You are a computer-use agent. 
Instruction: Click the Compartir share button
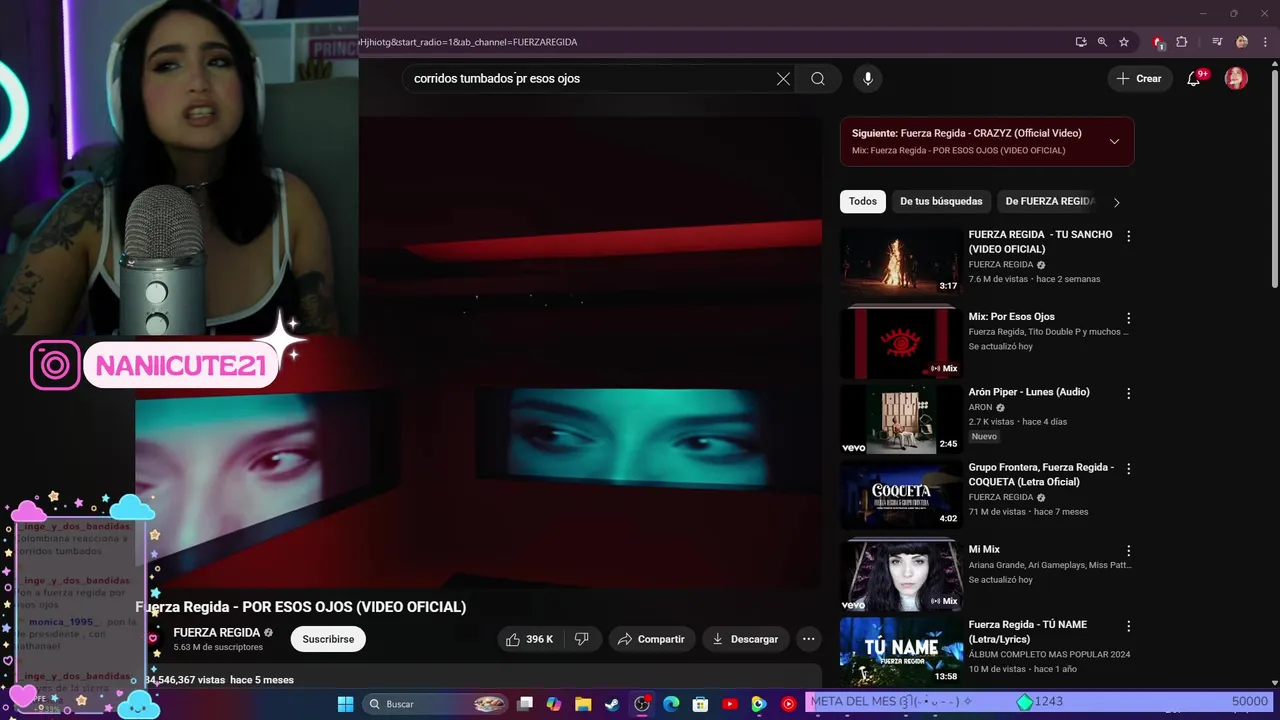tap(651, 639)
